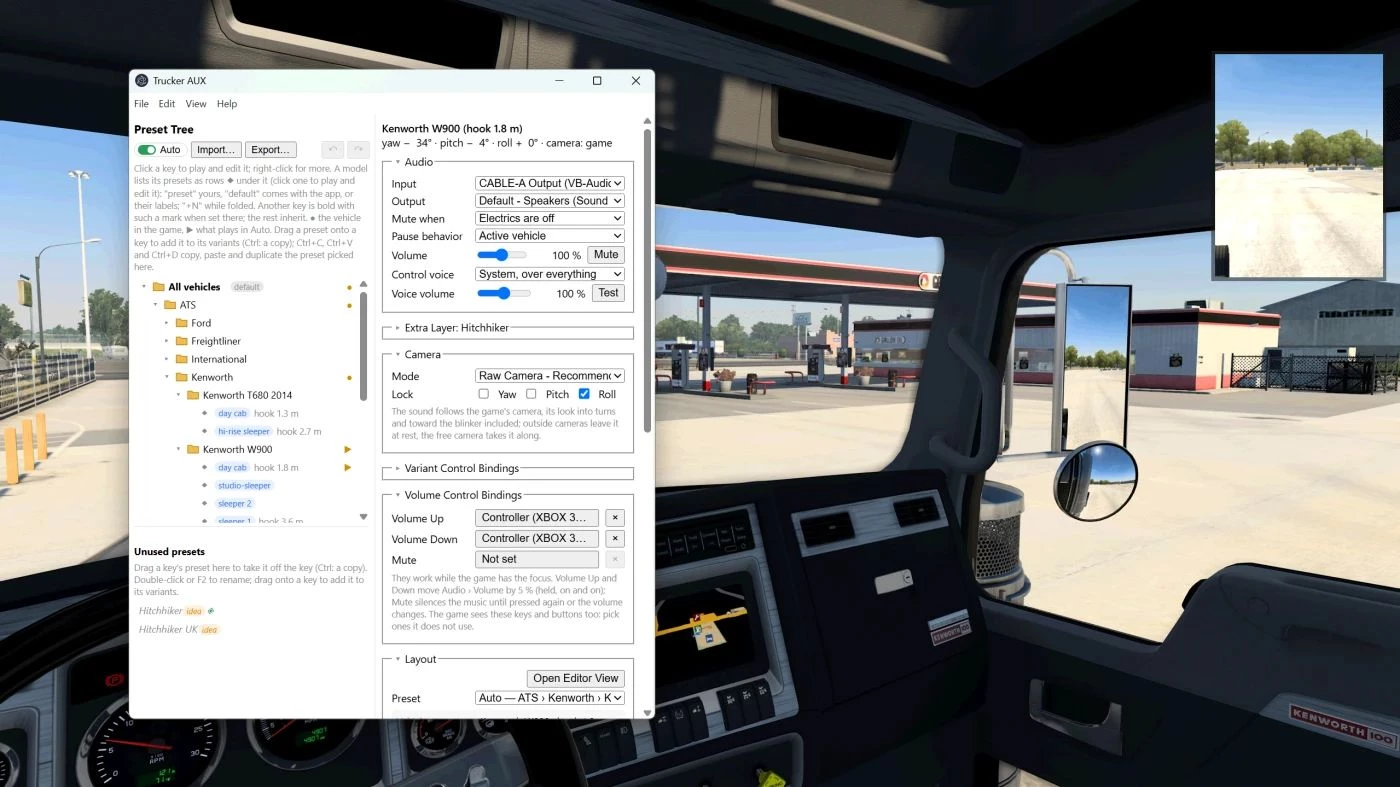Viewport: 1400px width, 787px height.
Task: Click the orange dot on the ATS row
Action: (349, 305)
